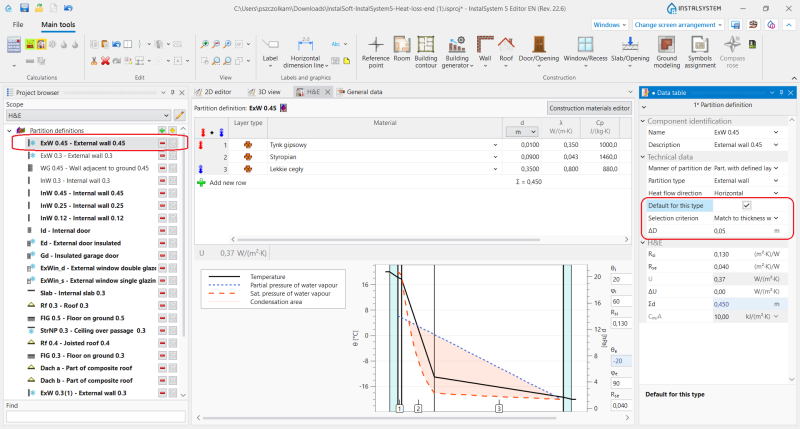Switch to General data tab
This screenshot has height=429, width=800.
pyautogui.click(x=360, y=92)
